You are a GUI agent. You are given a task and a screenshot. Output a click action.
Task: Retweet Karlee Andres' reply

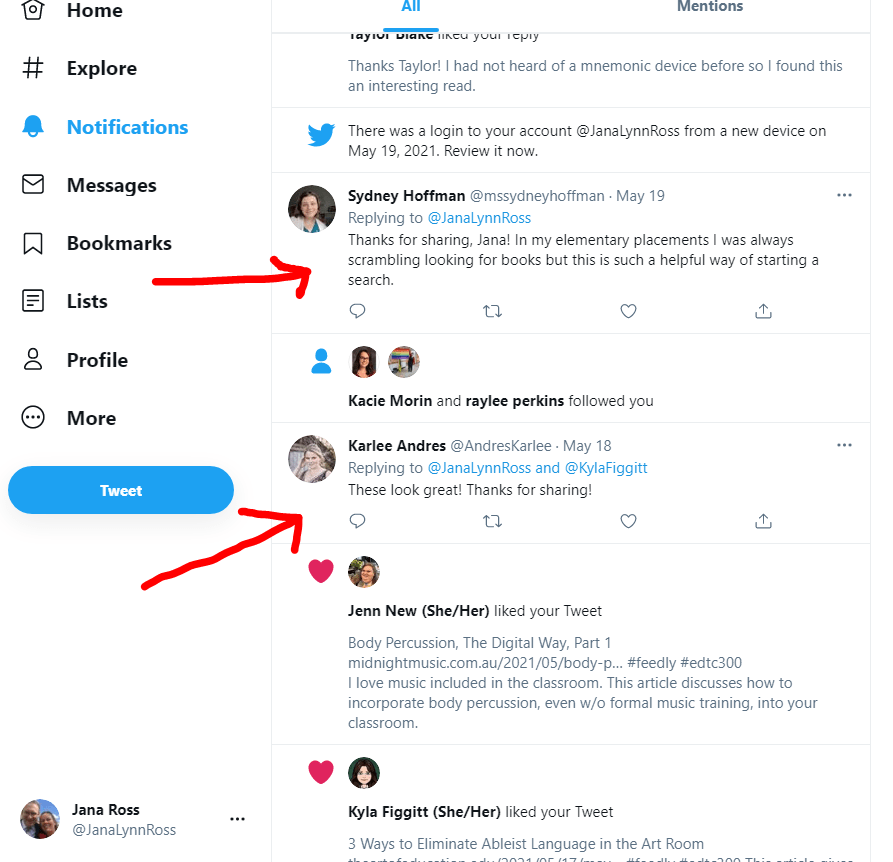[492, 521]
